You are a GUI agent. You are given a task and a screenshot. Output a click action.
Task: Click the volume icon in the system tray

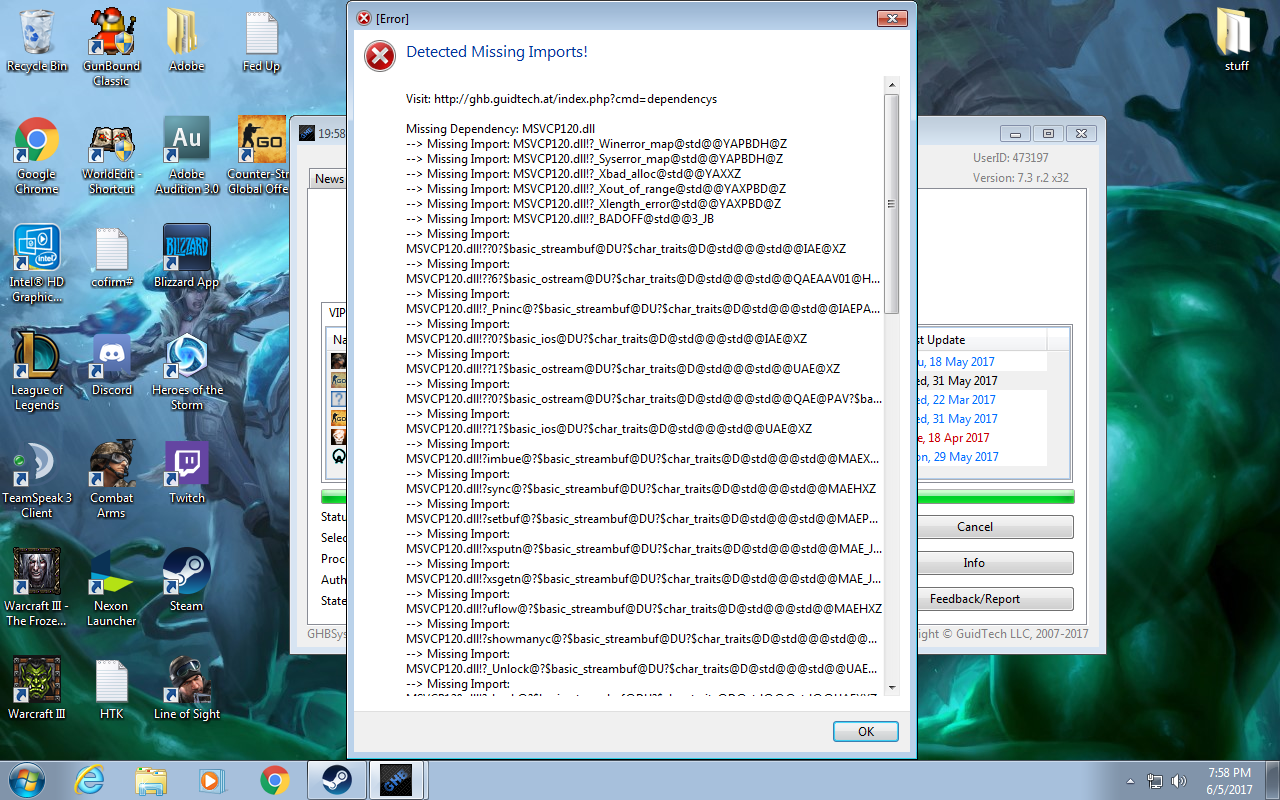1179,781
